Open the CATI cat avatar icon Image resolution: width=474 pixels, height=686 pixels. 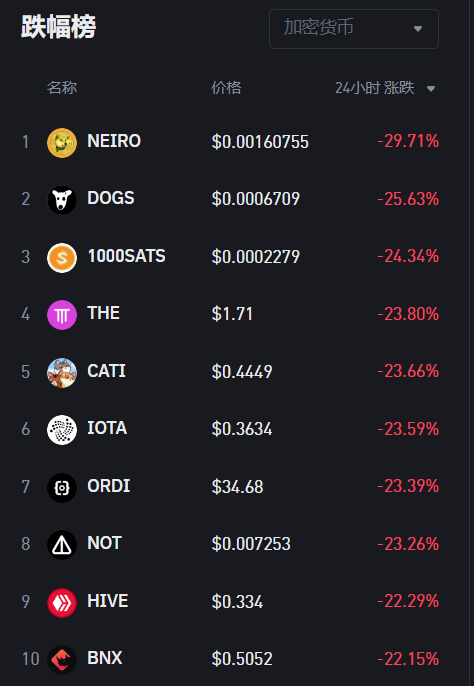(x=62, y=373)
